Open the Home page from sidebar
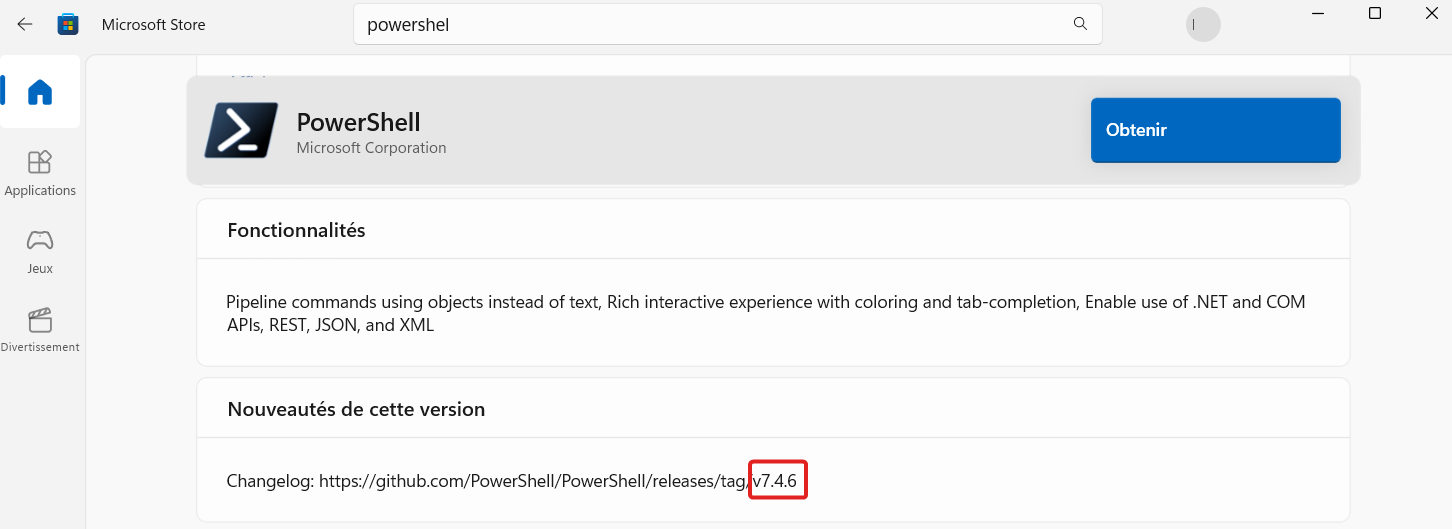Image resolution: width=1452 pixels, height=529 pixels. 40,92
